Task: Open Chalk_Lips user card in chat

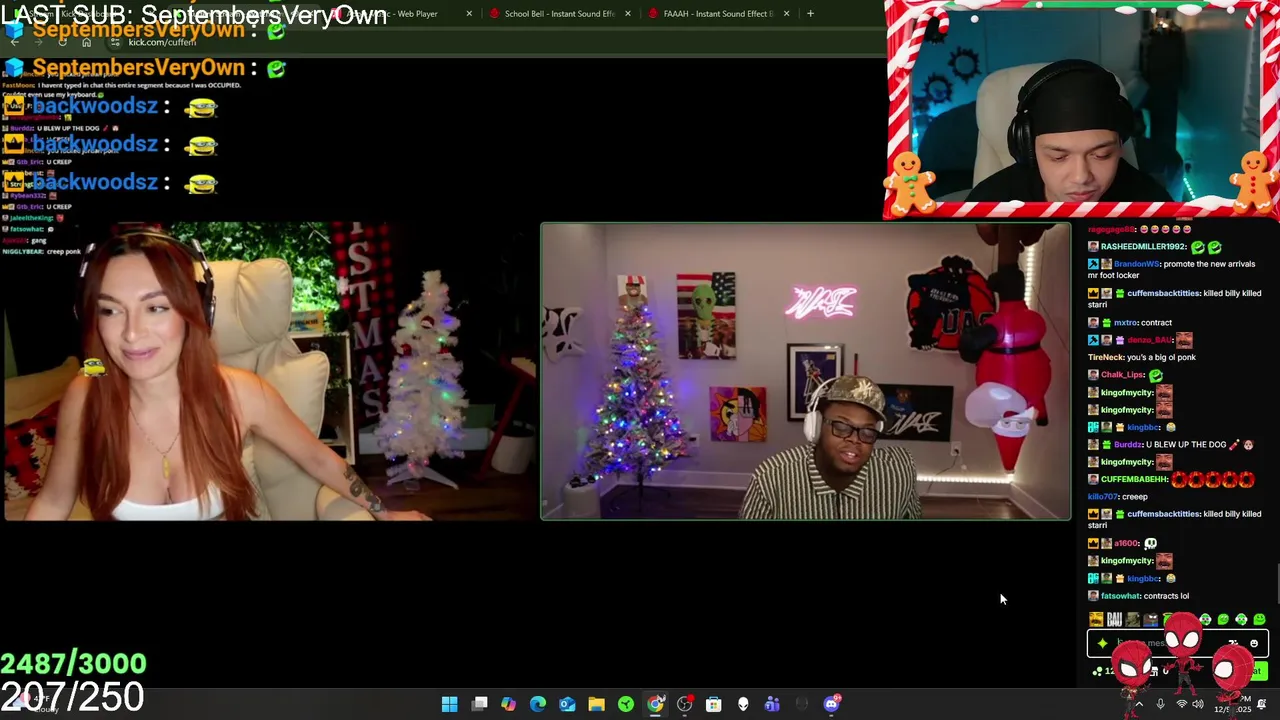Action: 1123,375
